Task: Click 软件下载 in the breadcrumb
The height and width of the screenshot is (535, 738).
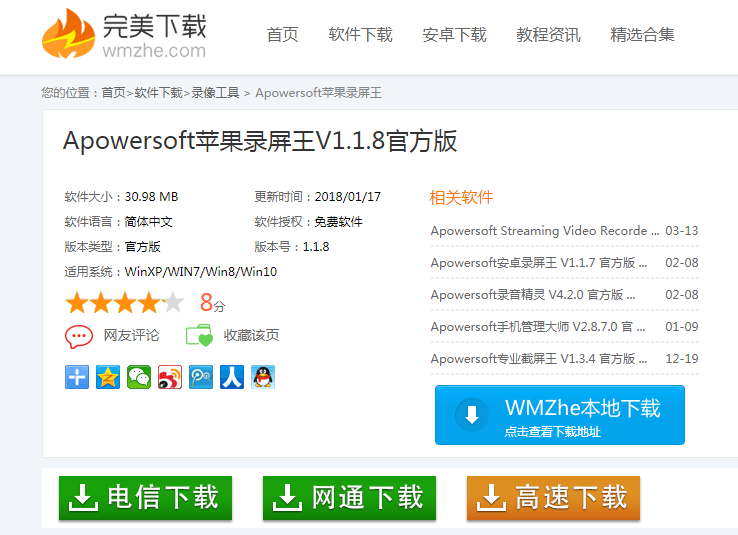Action: tap(158, 93)
